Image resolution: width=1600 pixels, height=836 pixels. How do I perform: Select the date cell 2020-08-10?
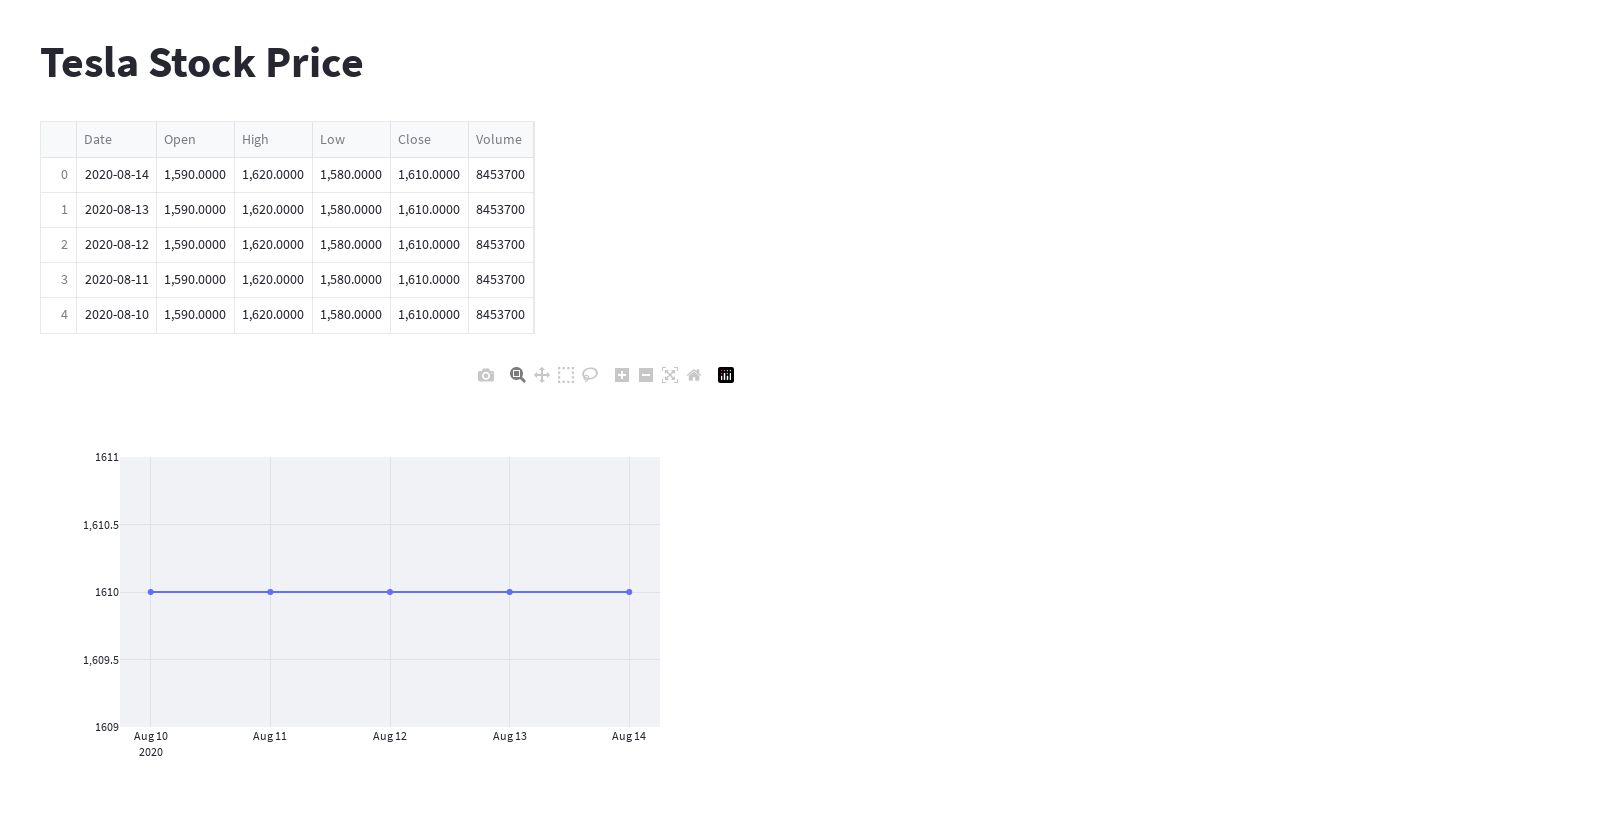(116, 315)
